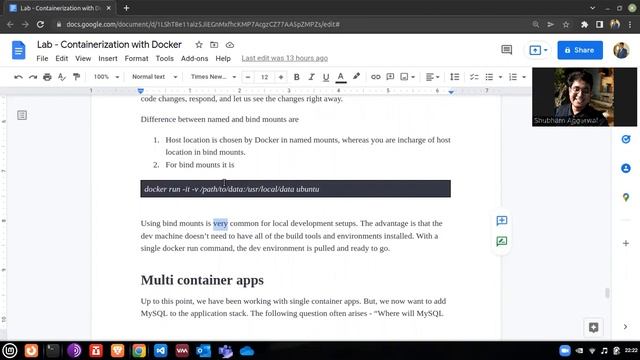
Task: Open Maps in side panel
Action: (x=626, y=198)
